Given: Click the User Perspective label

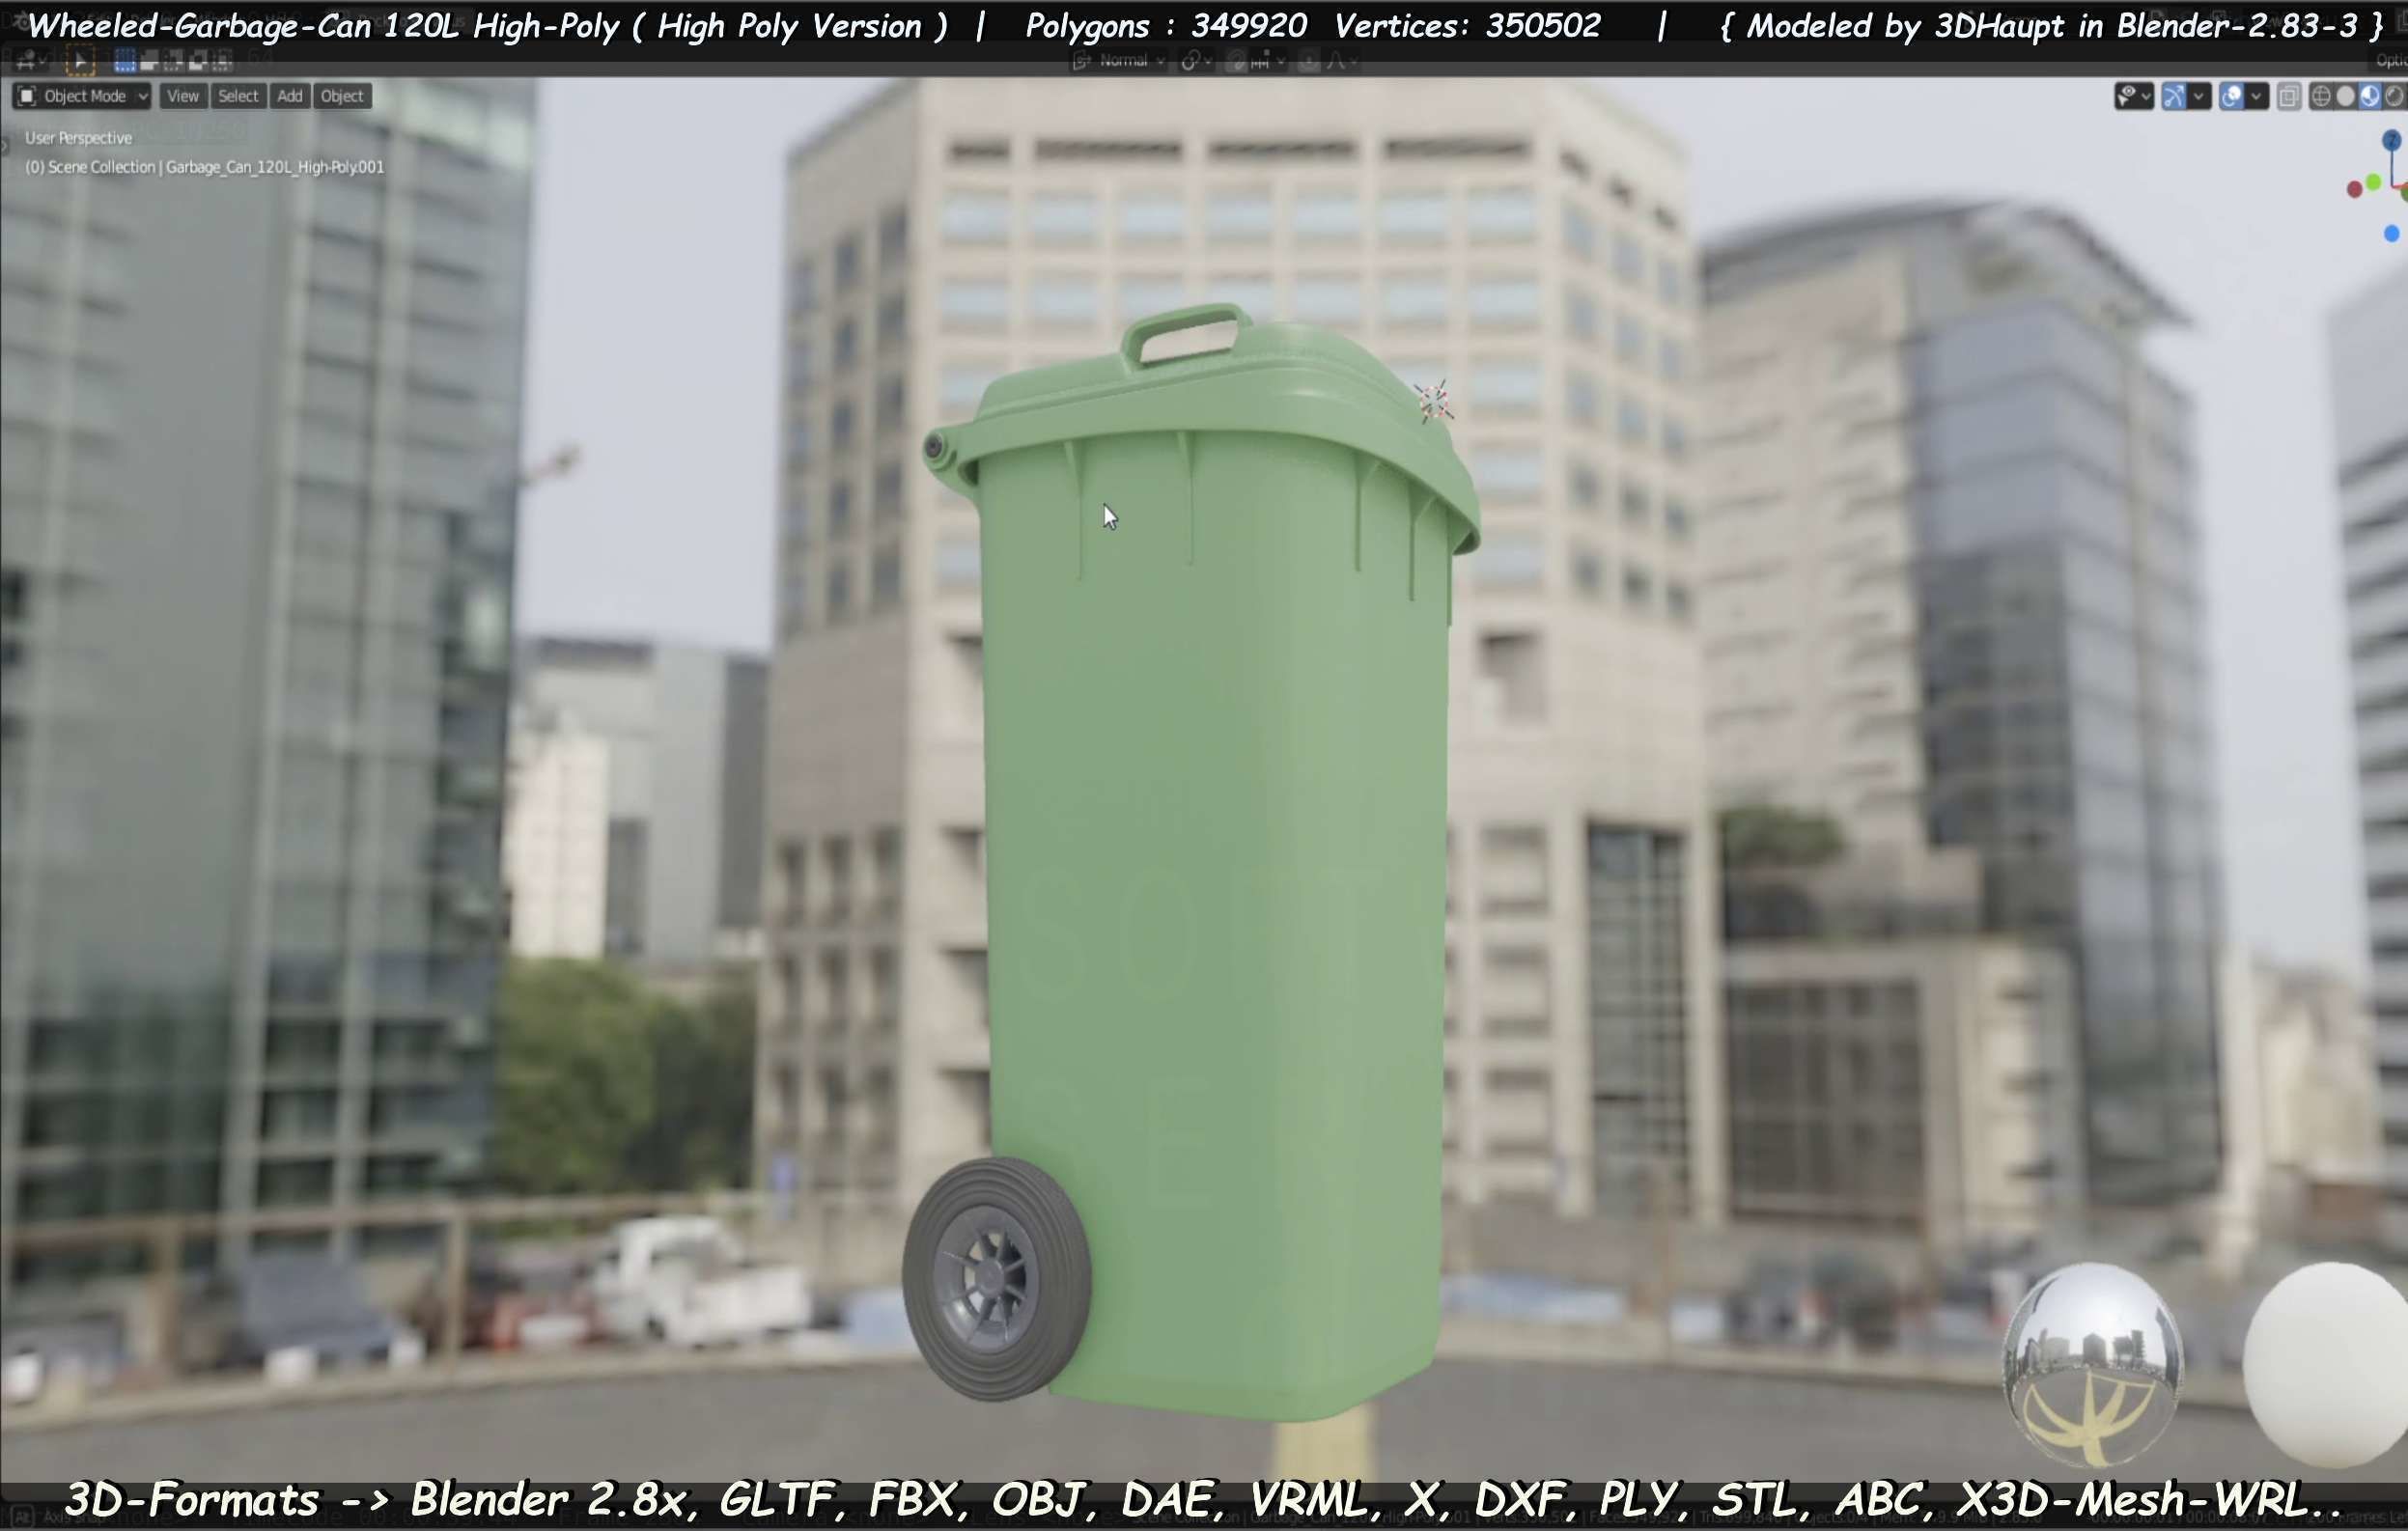Looking at the screenshot, I should tap(78, 138).
